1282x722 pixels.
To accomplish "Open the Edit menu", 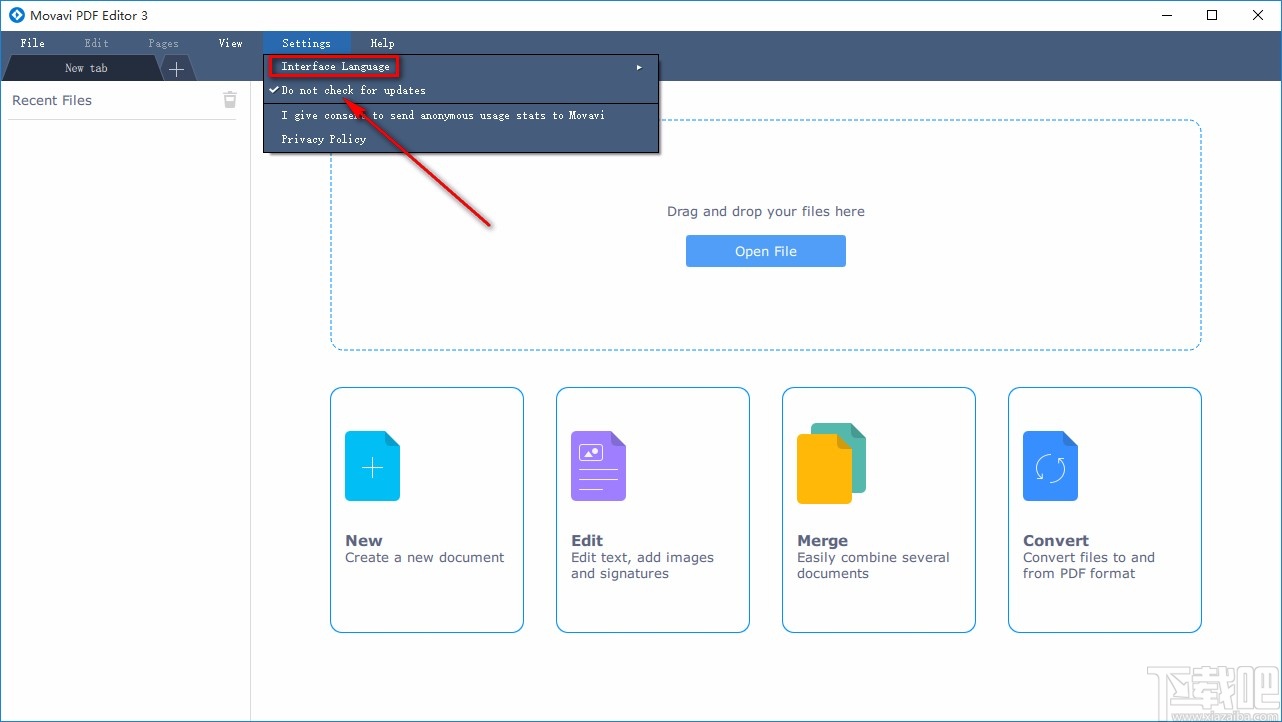I will [x=96, y=43].
